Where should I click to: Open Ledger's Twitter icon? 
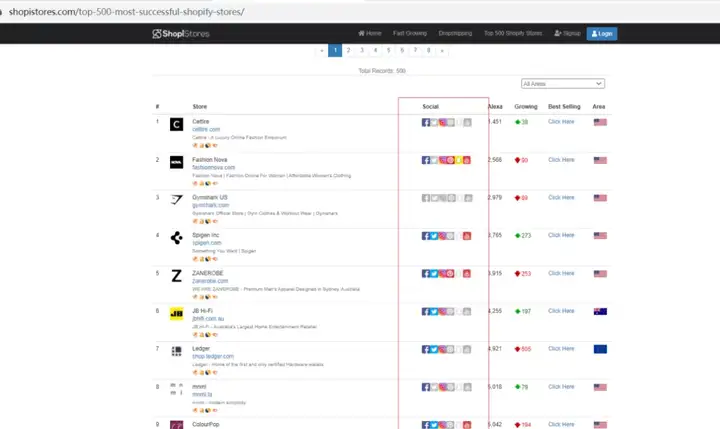click(x=434, y=349)
